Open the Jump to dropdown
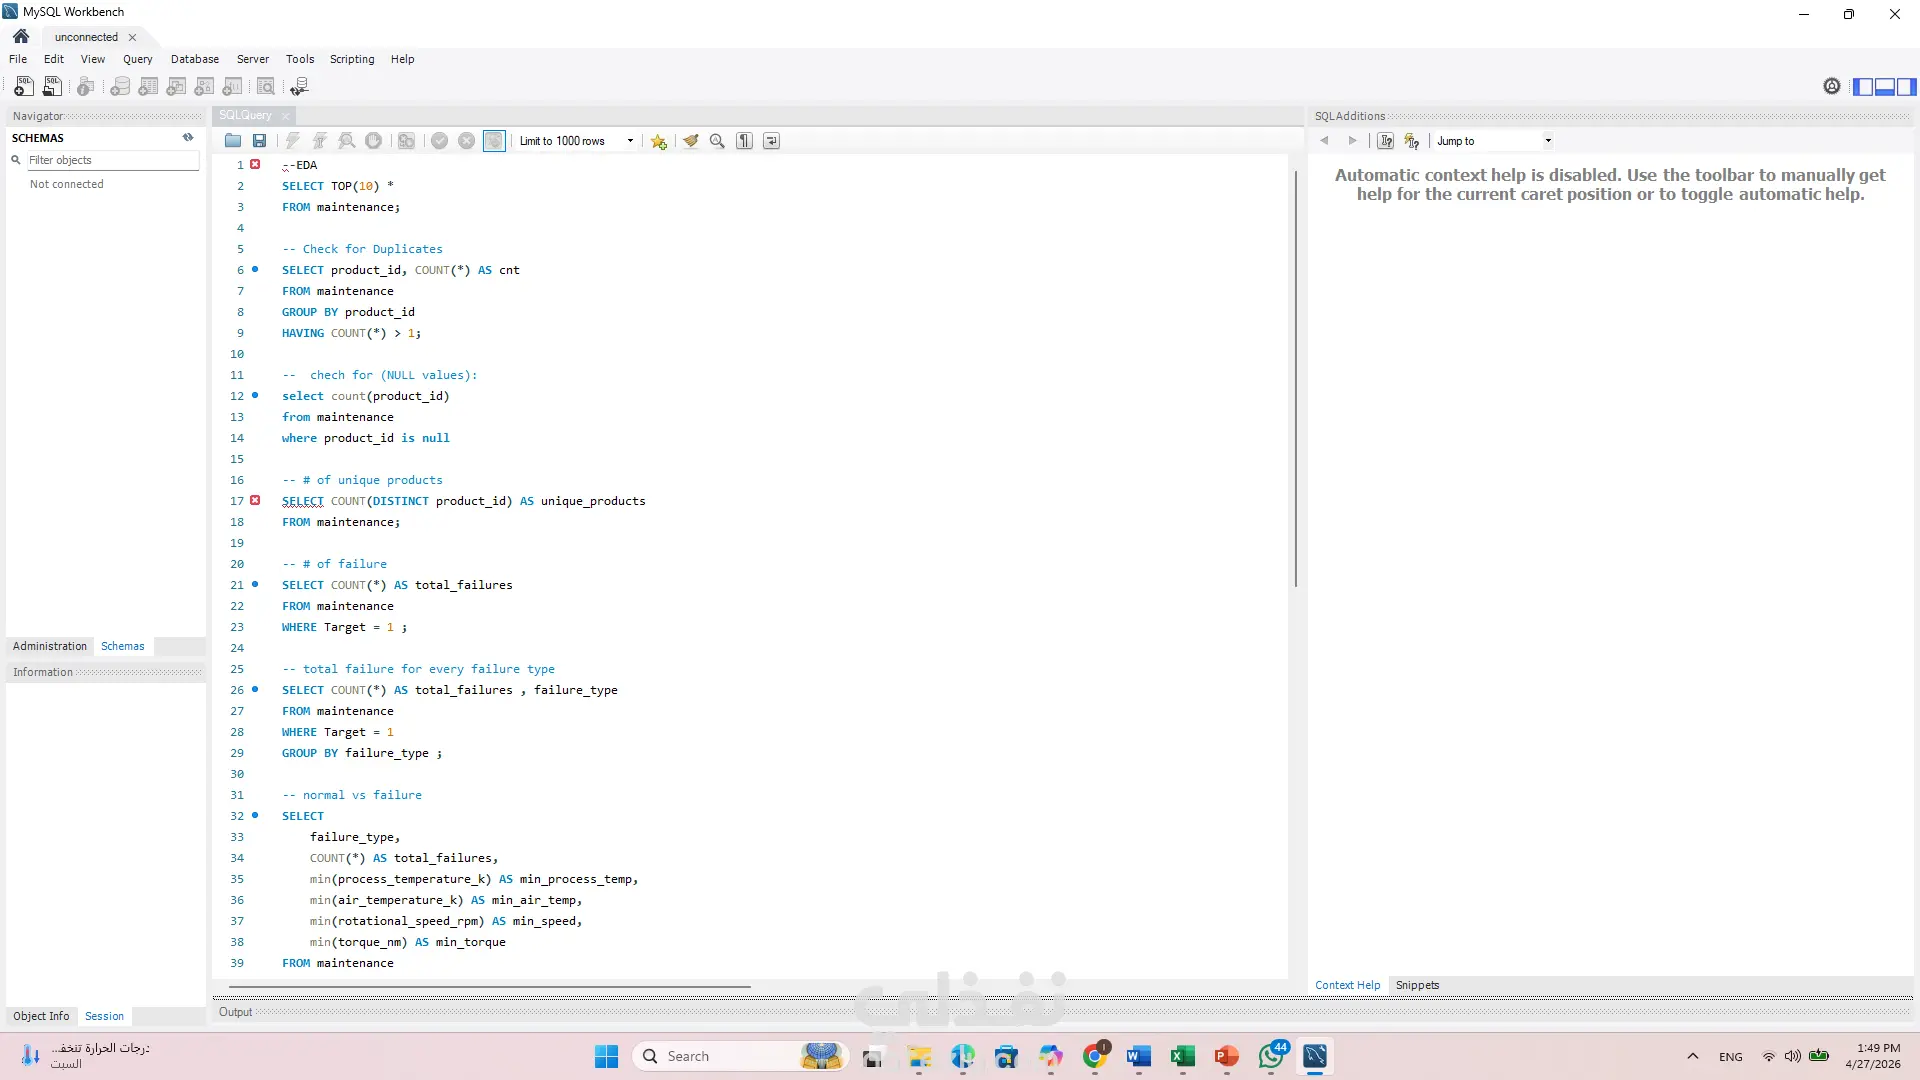The height and width of the screenshot is (1080, 1920). (x=1494, y=141)
